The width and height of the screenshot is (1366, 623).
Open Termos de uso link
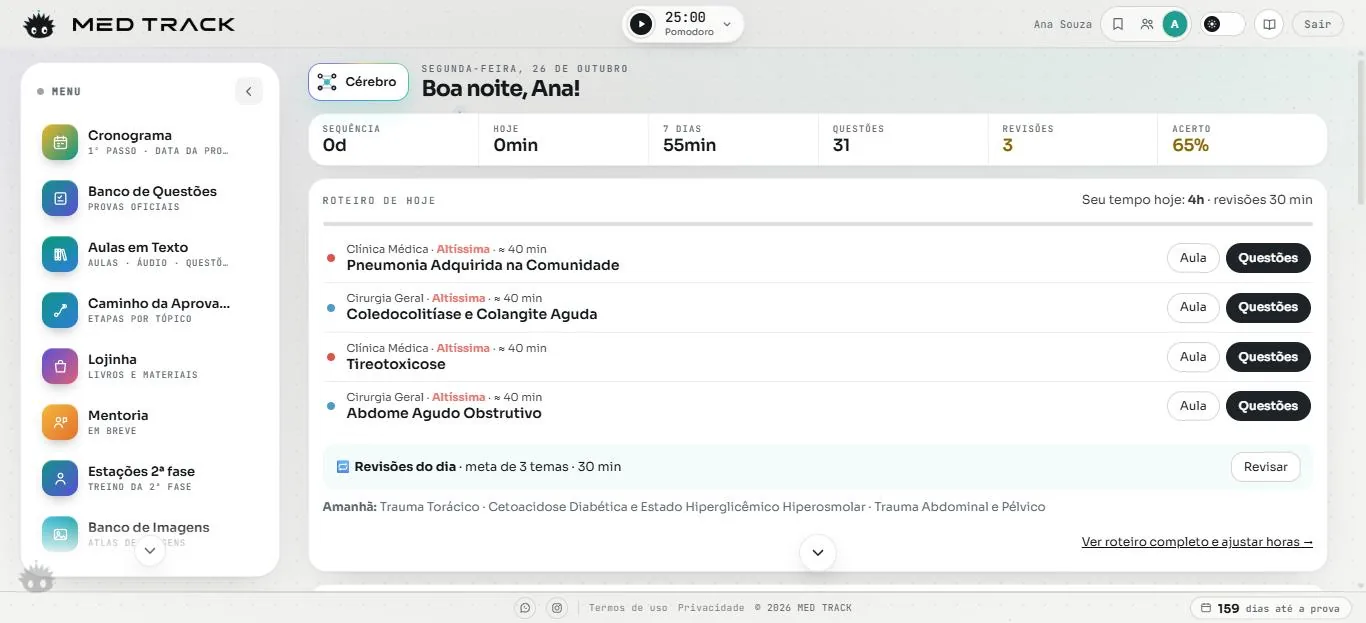(x=628, y=608)
